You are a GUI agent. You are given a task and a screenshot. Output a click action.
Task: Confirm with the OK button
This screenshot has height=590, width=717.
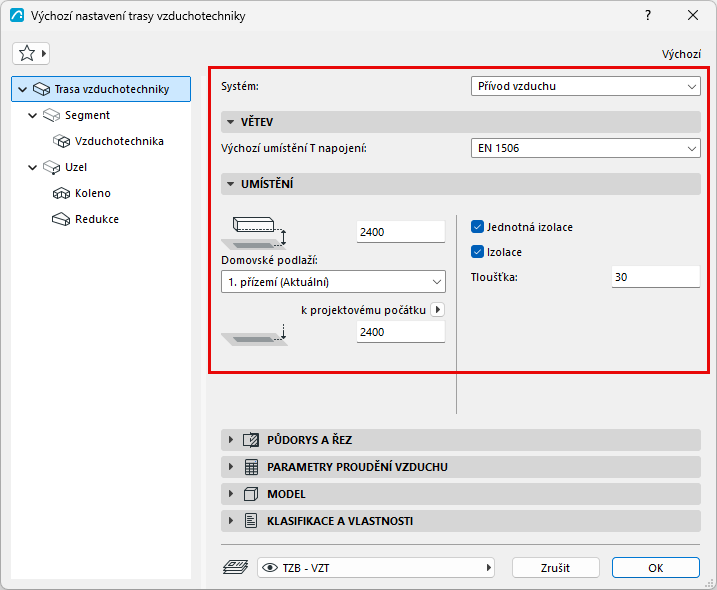[656, 568]
